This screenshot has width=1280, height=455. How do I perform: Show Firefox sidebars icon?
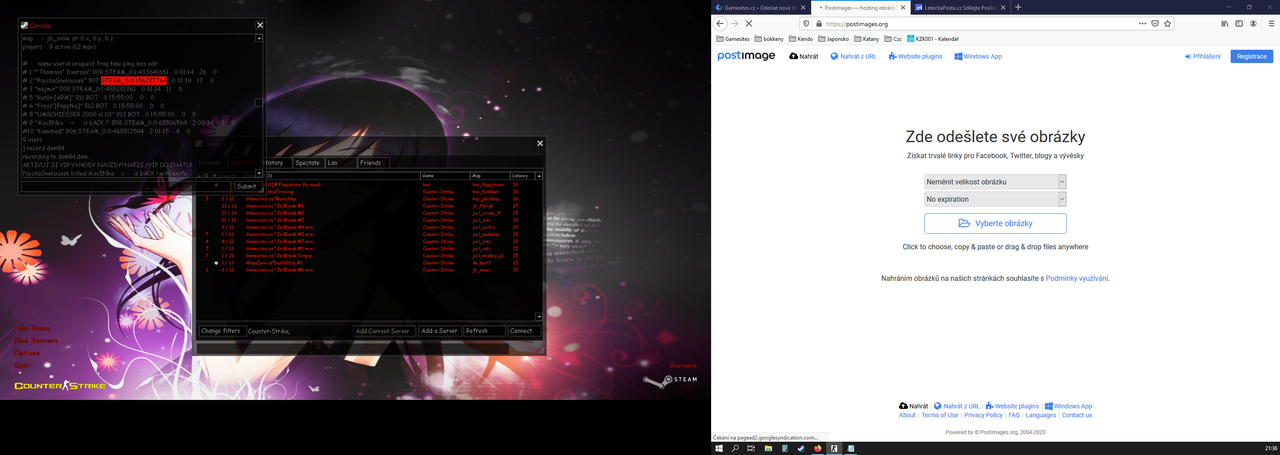point(1238,23)
